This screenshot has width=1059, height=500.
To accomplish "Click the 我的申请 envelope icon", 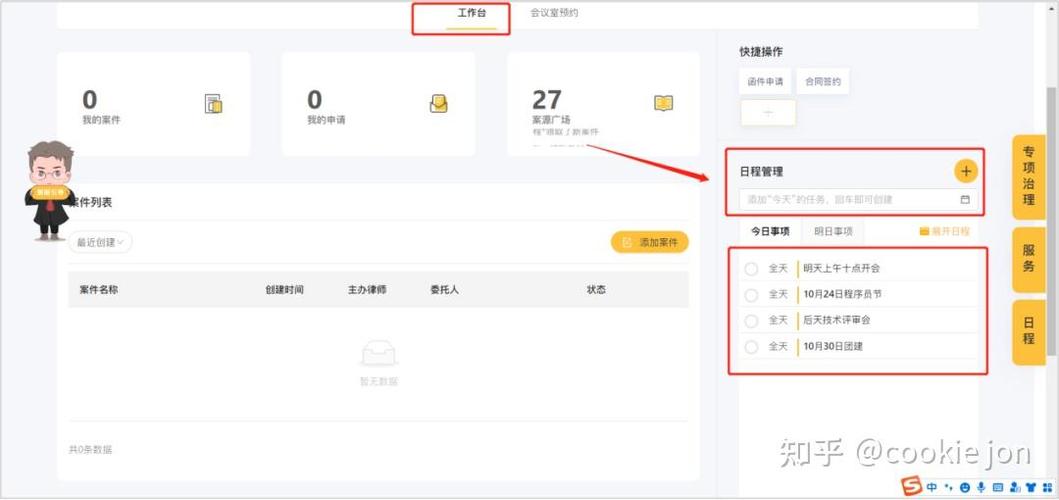I will 438,103.
